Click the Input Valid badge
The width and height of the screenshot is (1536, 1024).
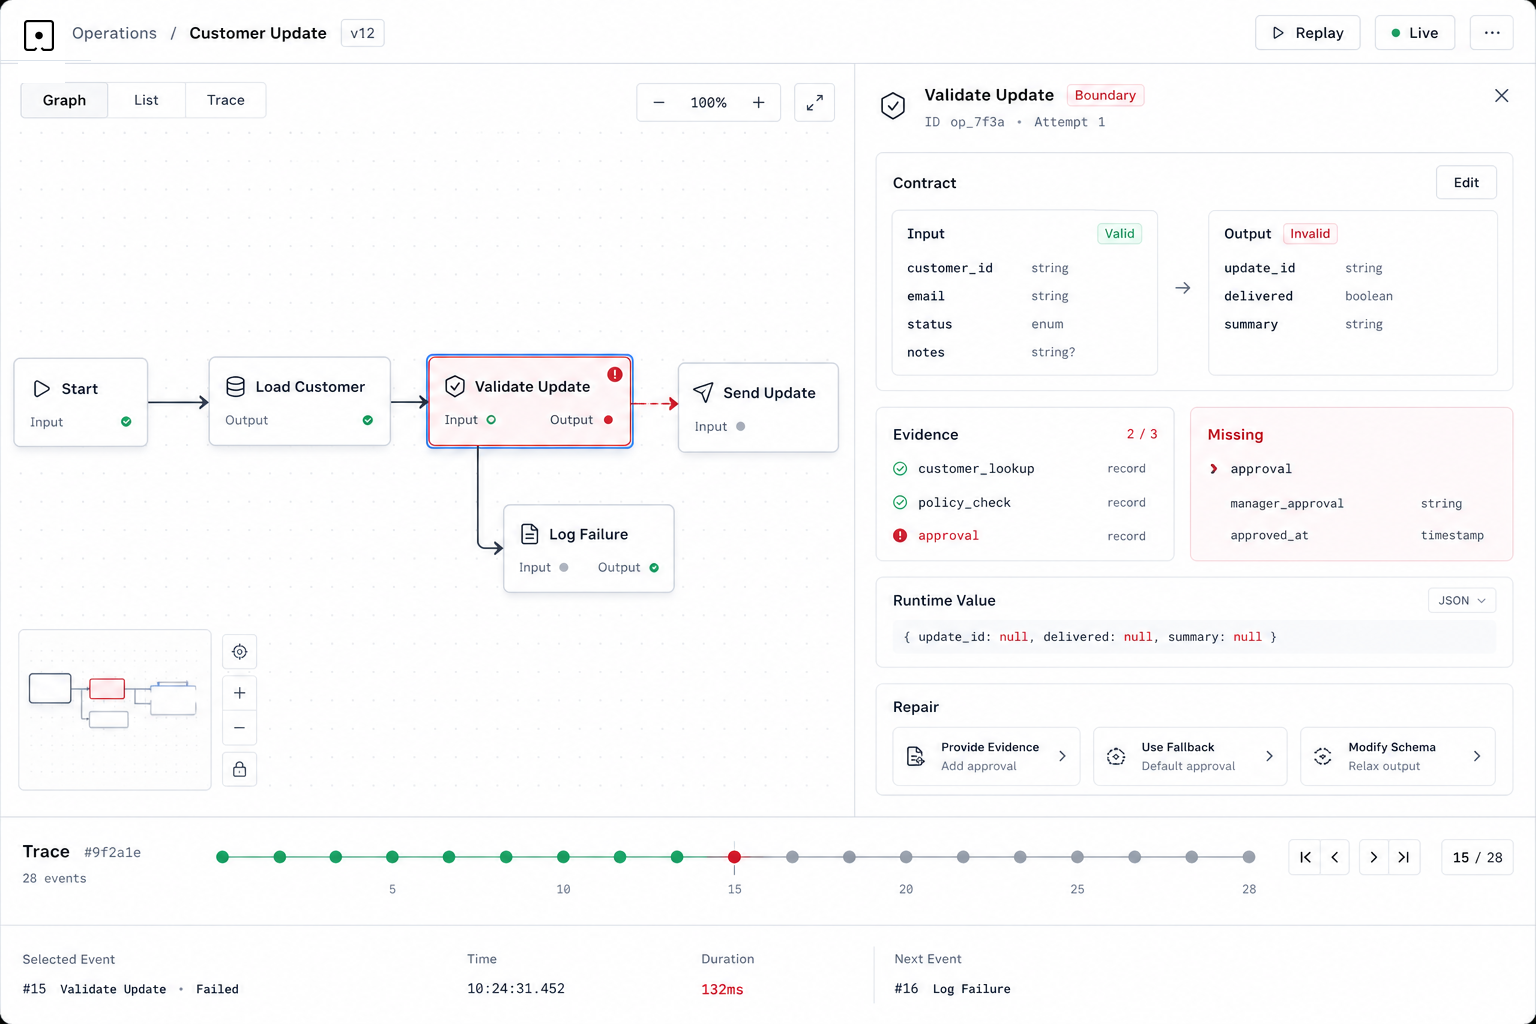pos(1119,234)
